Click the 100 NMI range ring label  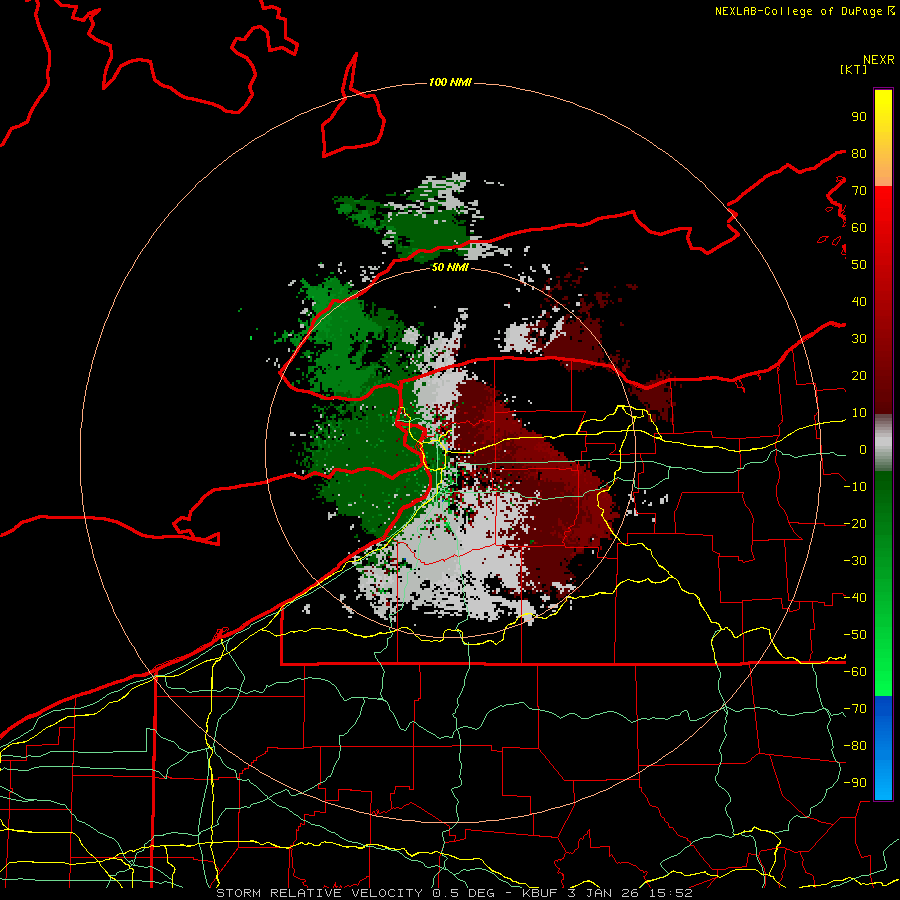[x=450, y=82]
